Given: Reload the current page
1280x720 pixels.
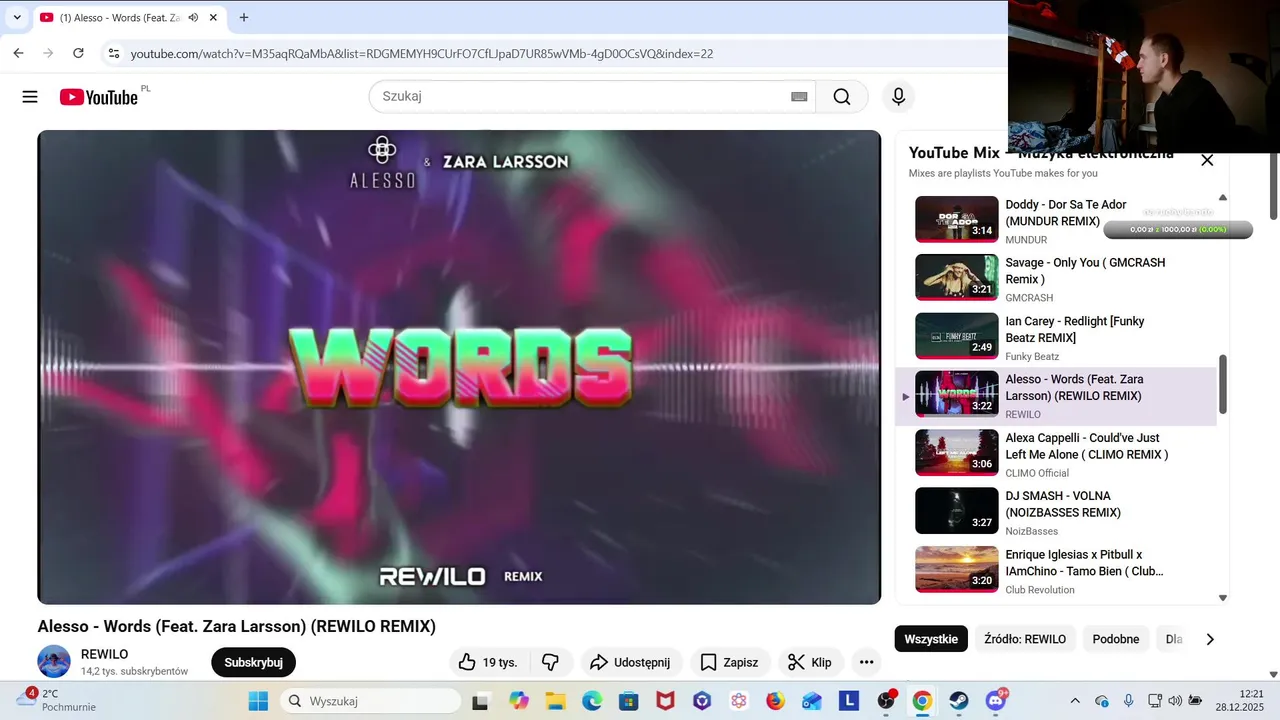Looking at the screenshot, I should [x=78, y=53].
